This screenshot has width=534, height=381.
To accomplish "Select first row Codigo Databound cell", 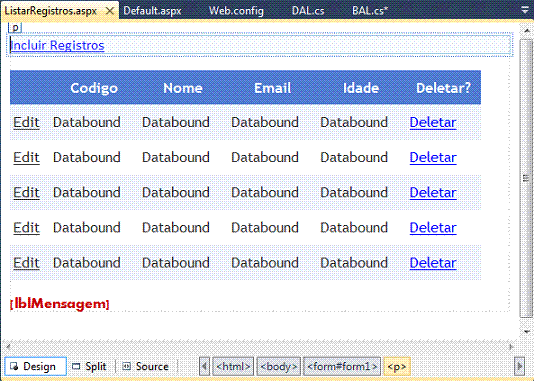I will pyautogui.click(x=87, y=122).
